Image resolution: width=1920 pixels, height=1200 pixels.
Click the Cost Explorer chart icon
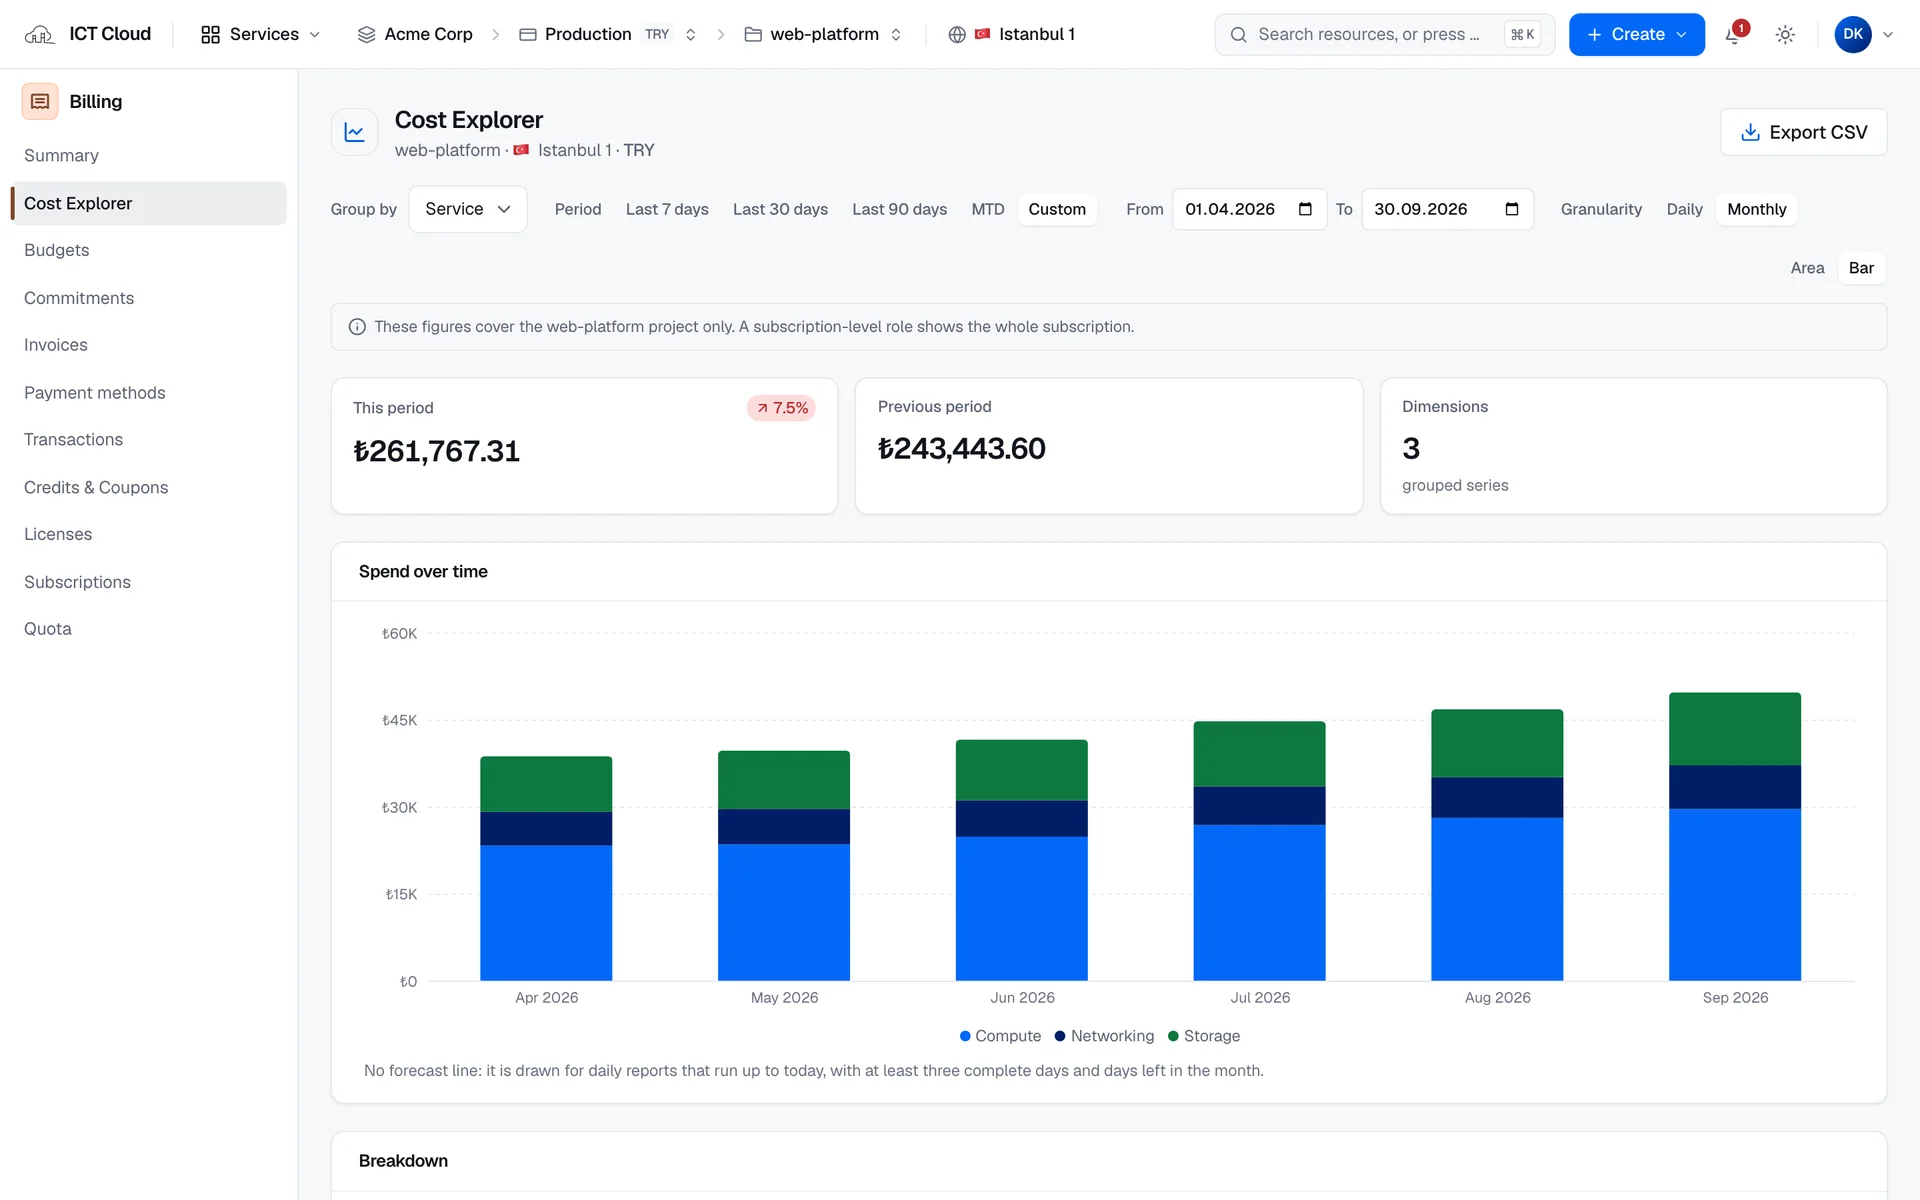[x=354, y=132]
